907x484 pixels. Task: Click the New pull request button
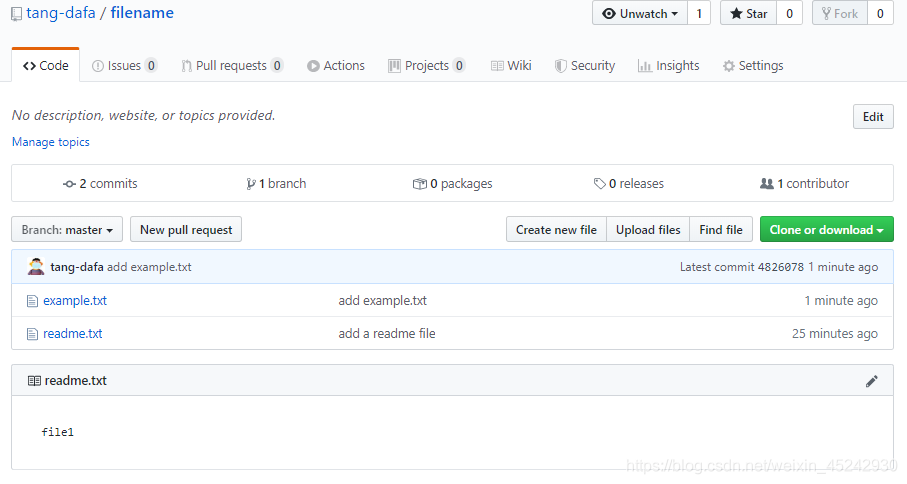[186, 230]
